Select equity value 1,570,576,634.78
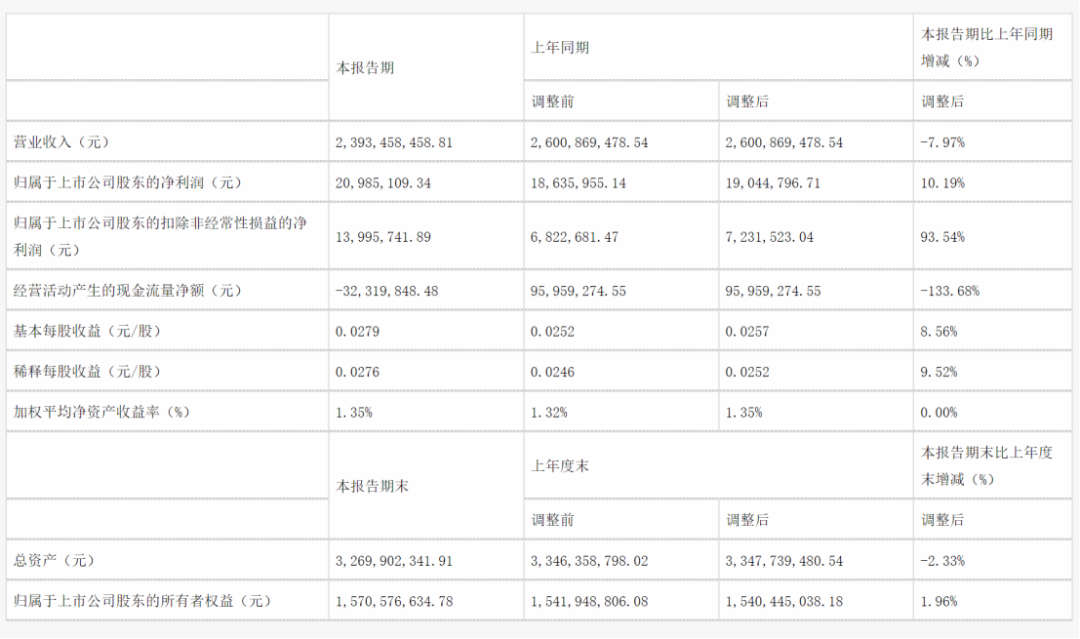Viewport: 1080px width, 639px height. (394, 601)
